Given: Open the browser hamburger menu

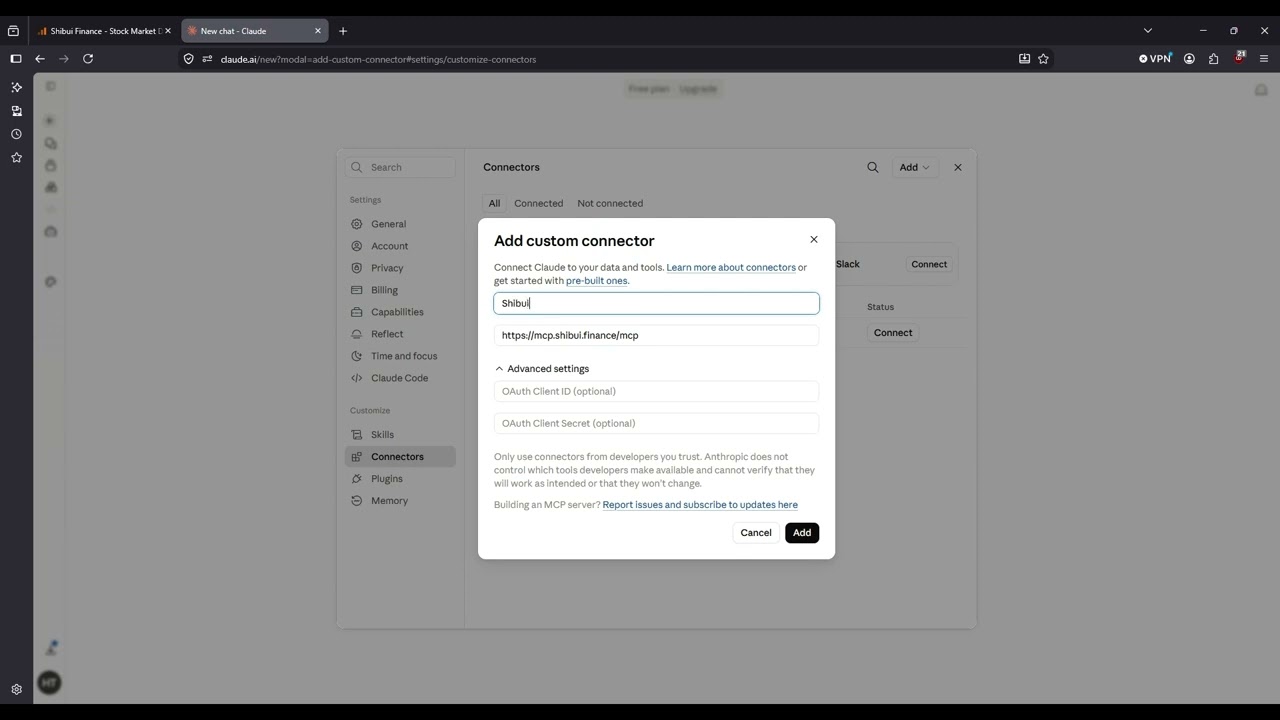Looking at the screenshot, I should tap(1263, 59).
